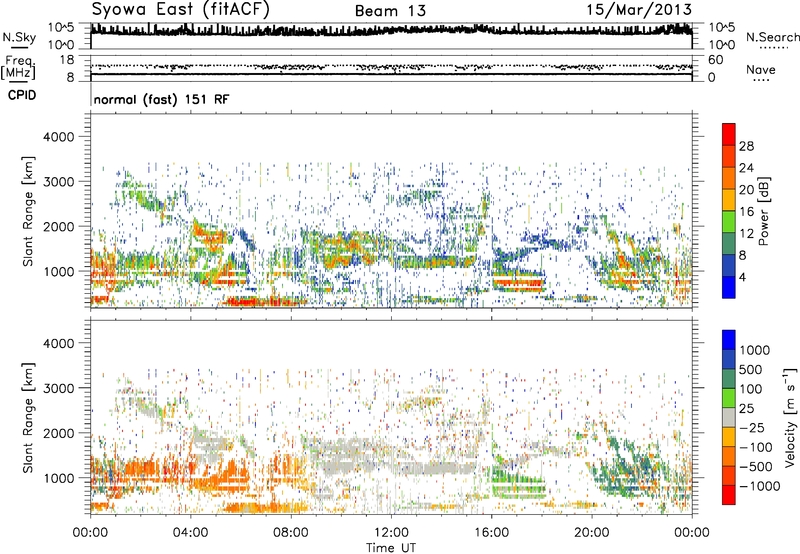Click the 'N.Search' legend label
The width and height of the screenshot is (800, 554).
772,37
